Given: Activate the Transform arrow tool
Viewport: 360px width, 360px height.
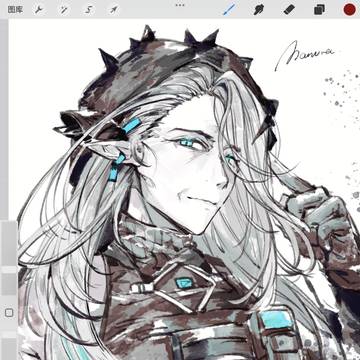Looking at the screenshot, I should pyautogui.click(x=113, y=10).
